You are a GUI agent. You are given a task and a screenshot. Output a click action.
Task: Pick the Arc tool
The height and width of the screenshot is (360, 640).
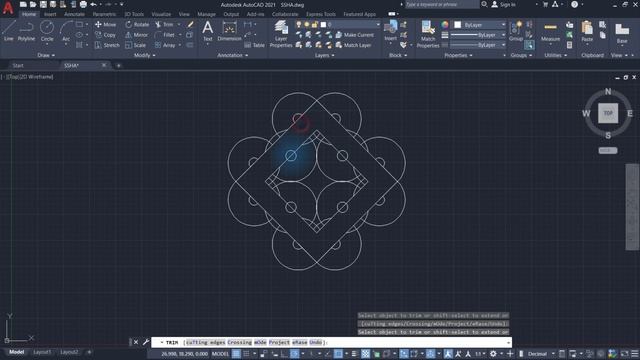(66, 31)
